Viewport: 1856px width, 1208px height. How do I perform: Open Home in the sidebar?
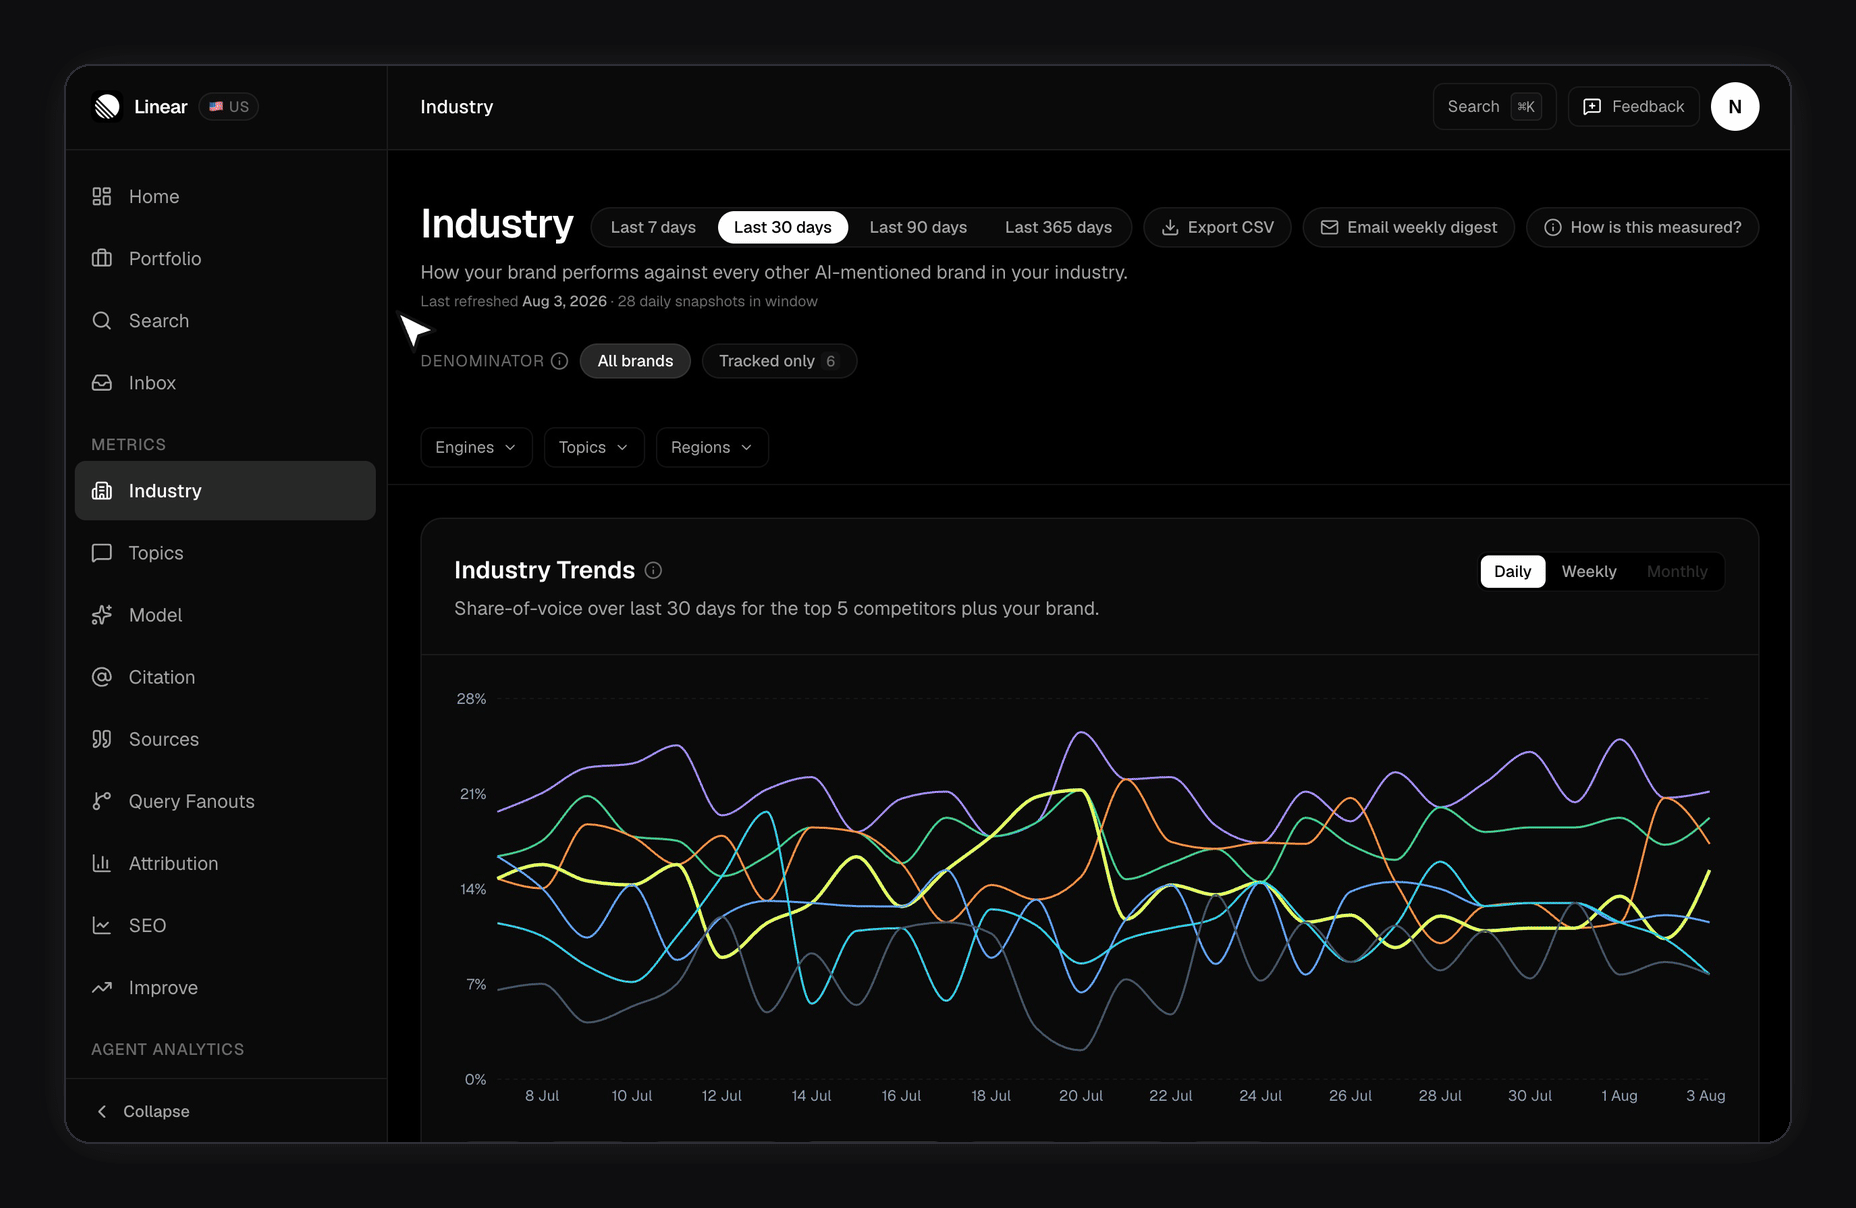[225, 197]
